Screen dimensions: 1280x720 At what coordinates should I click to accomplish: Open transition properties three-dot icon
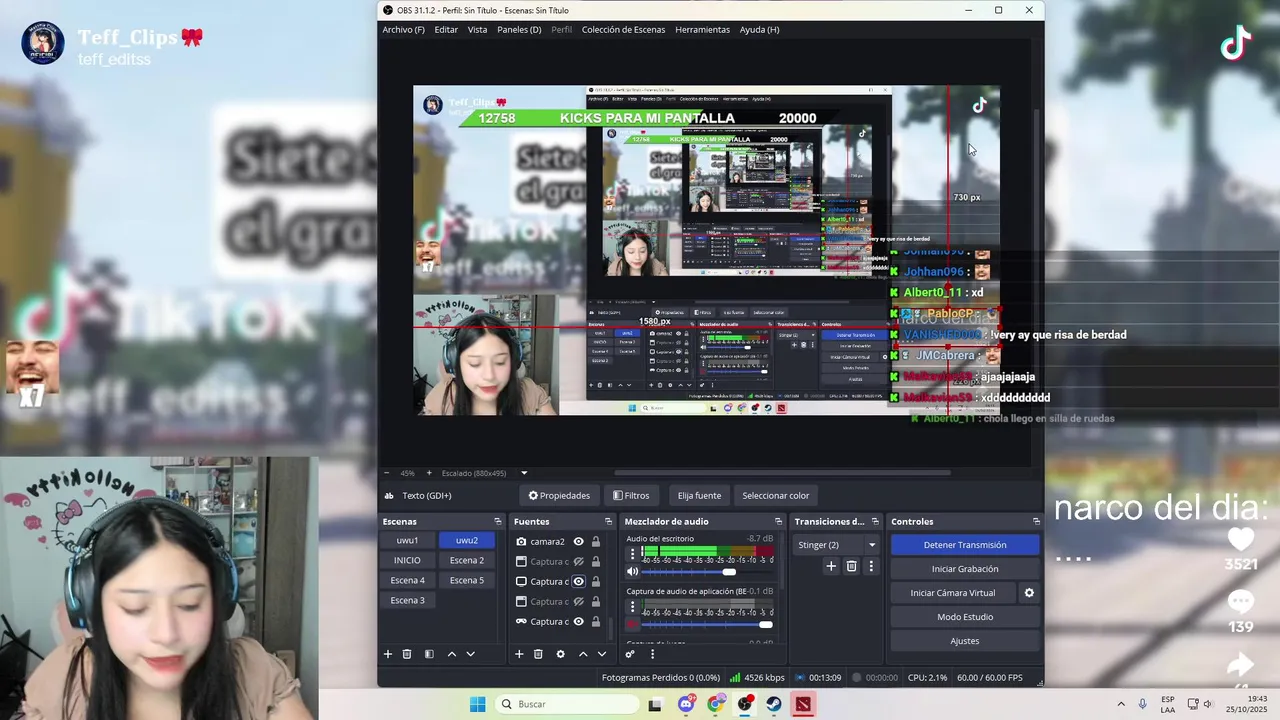click(871, 566)
